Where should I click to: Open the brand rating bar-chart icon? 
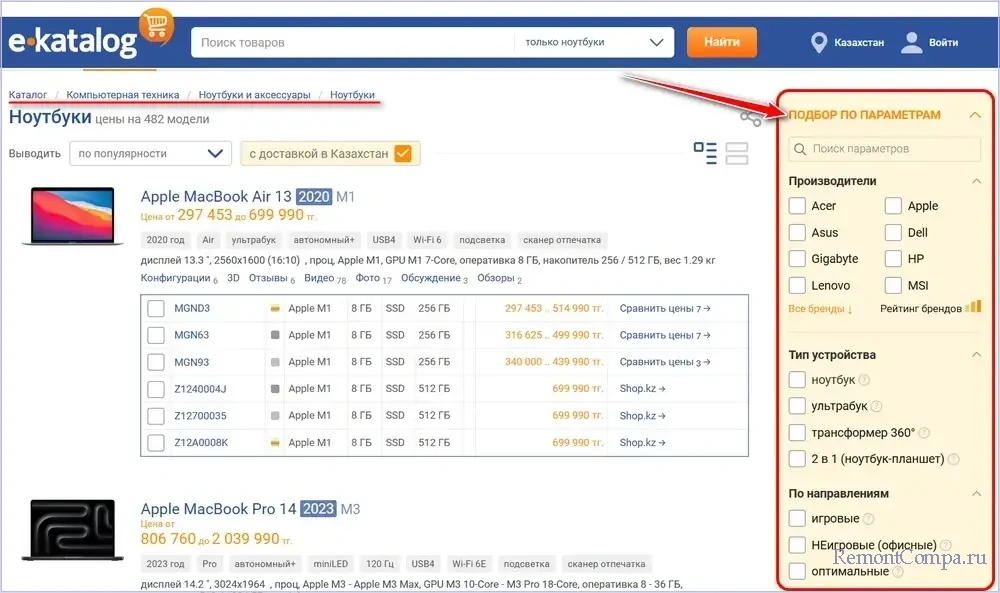point(973,307)
